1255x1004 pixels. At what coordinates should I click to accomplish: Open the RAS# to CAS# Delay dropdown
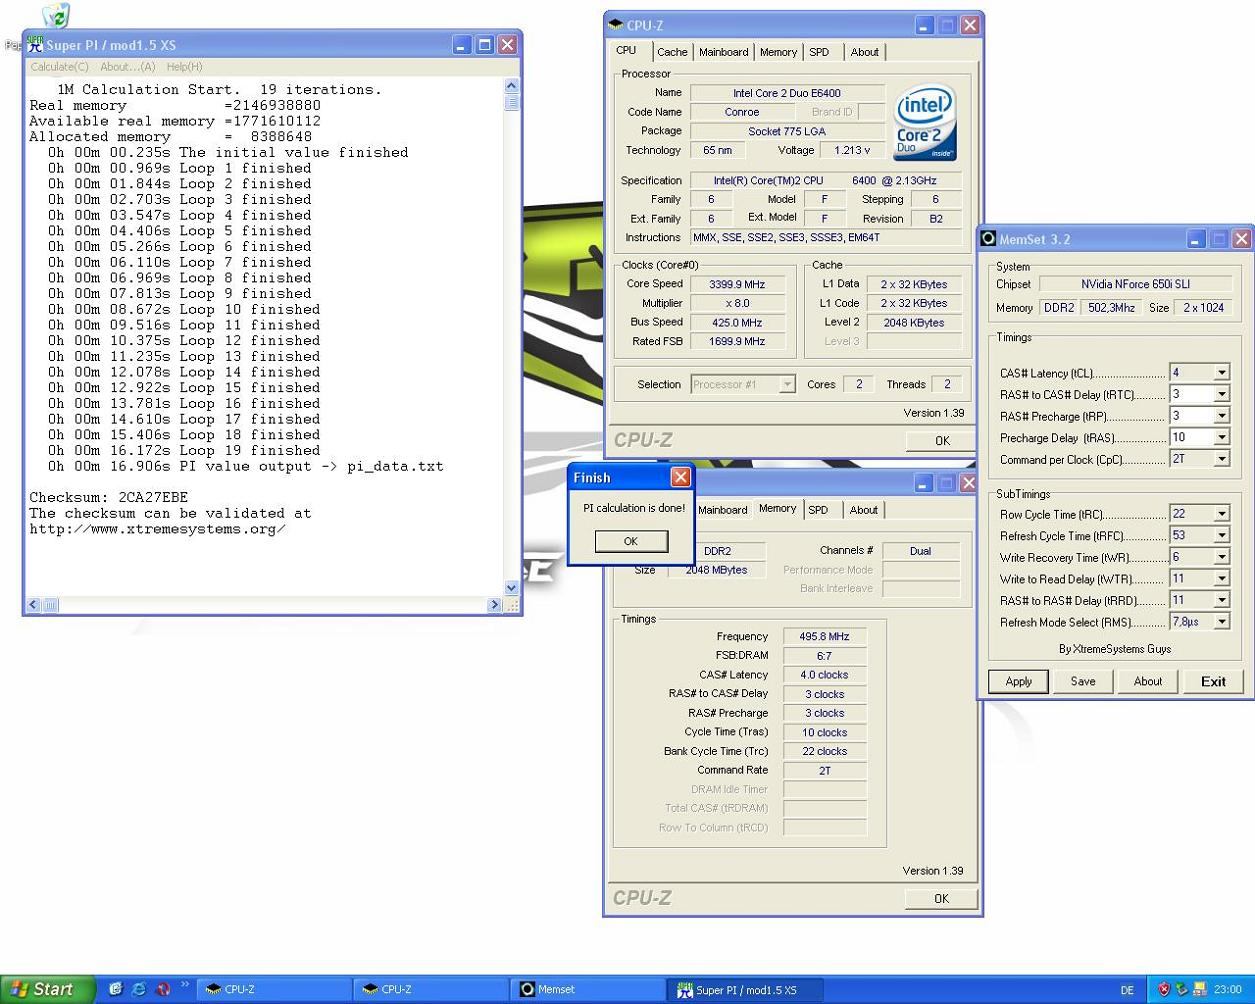1221,394
